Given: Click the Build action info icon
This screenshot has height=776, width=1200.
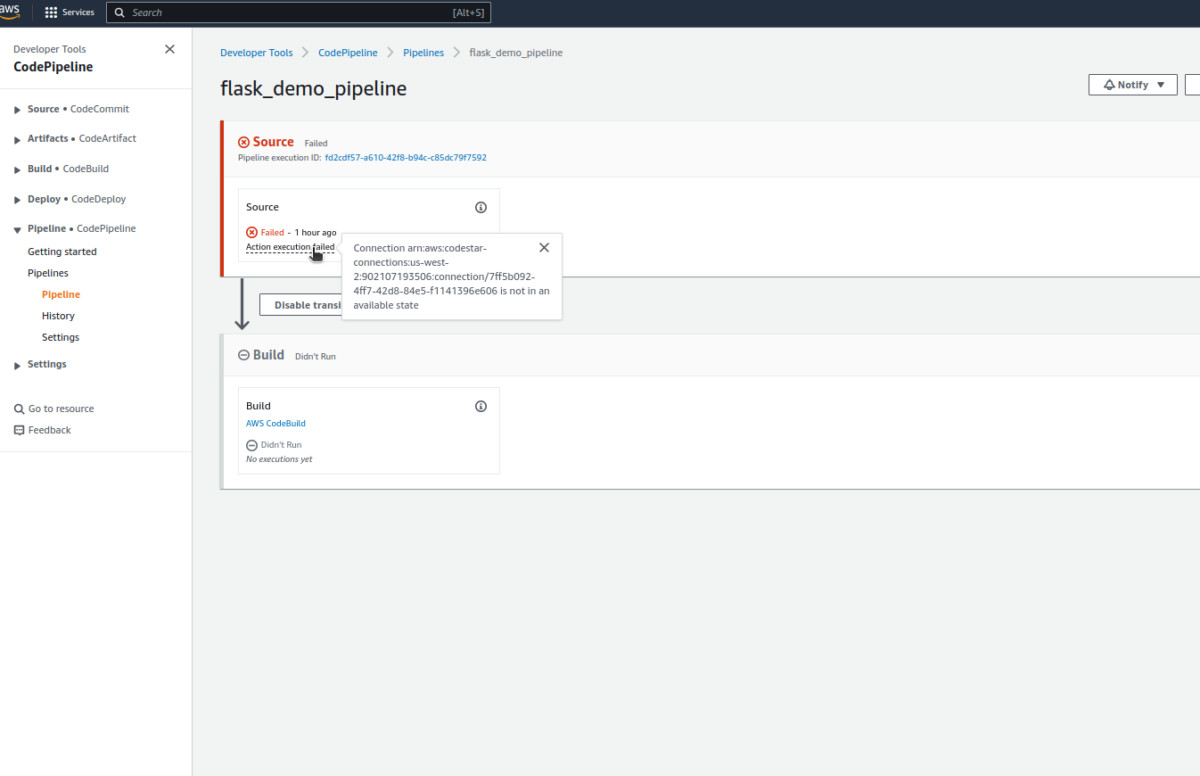Looking at the screenshot, I should [481, 406].
